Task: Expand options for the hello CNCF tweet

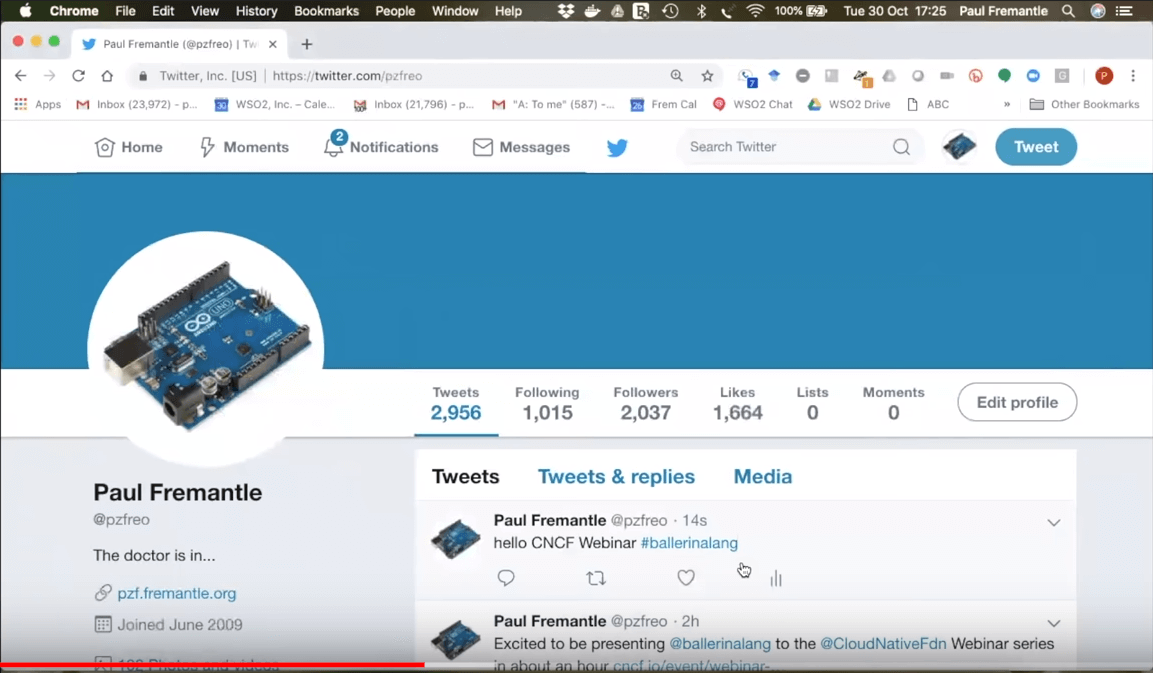Action: click(1054, 522)
